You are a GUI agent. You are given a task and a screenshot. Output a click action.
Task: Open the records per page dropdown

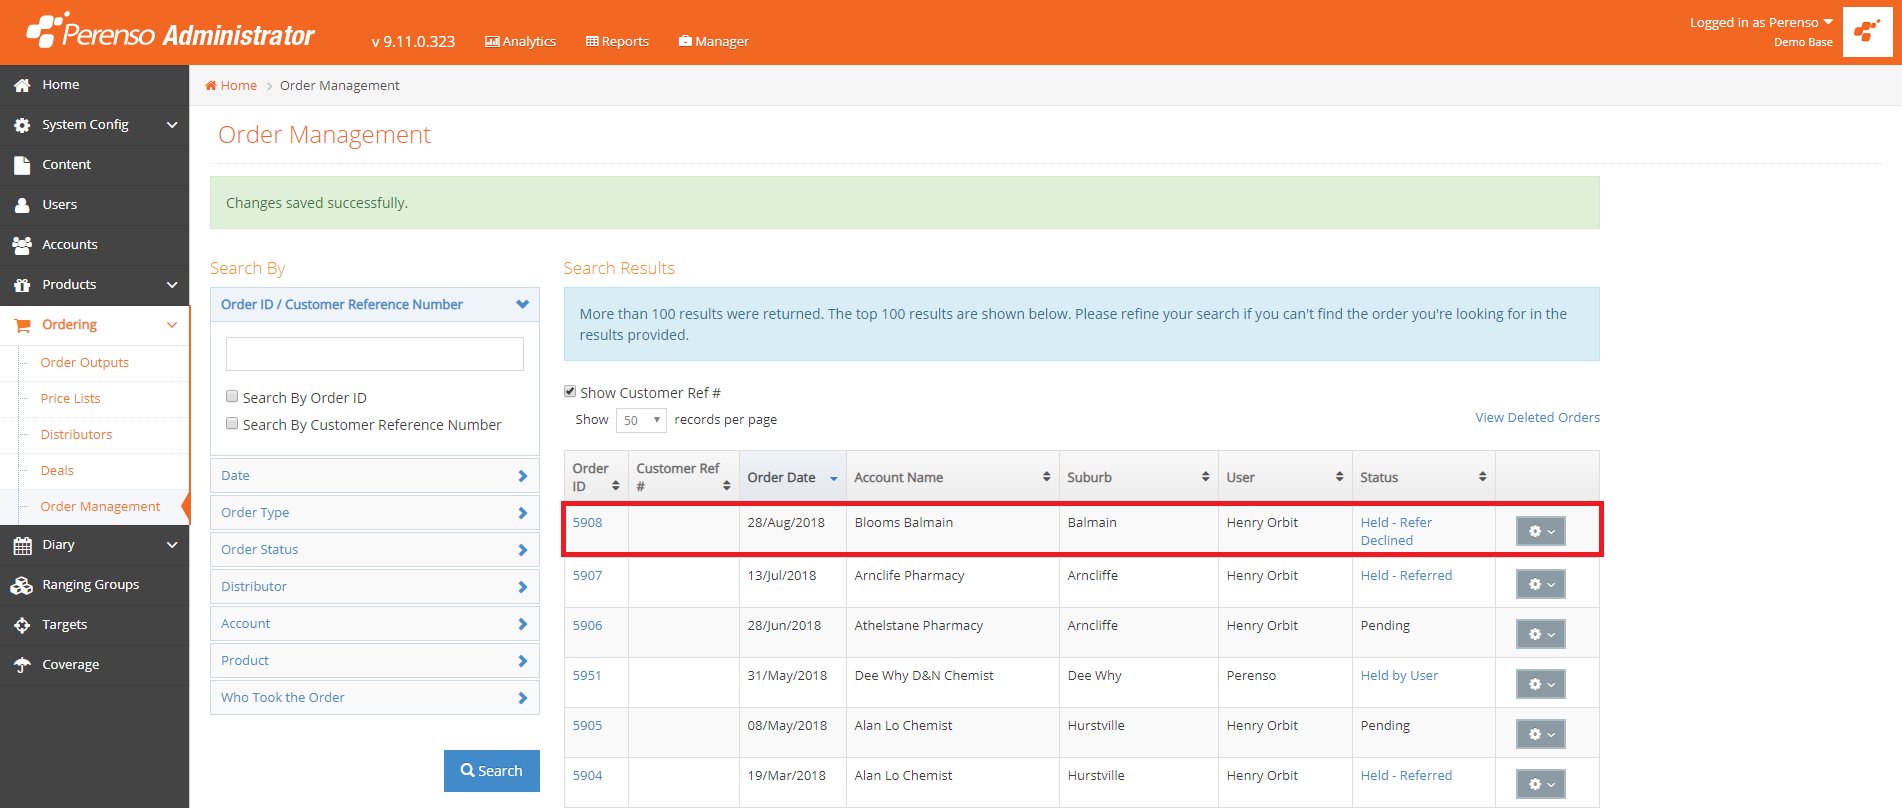(641, 420)
